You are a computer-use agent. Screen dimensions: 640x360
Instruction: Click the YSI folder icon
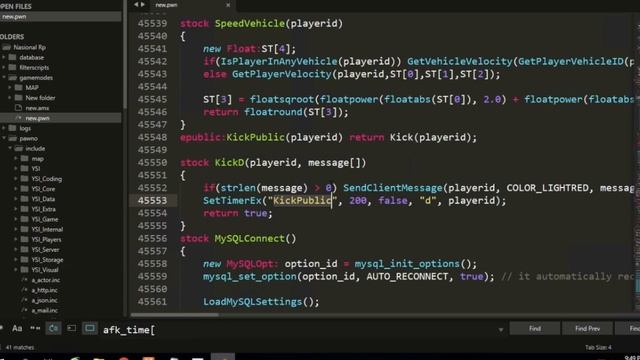pos(24,169)
